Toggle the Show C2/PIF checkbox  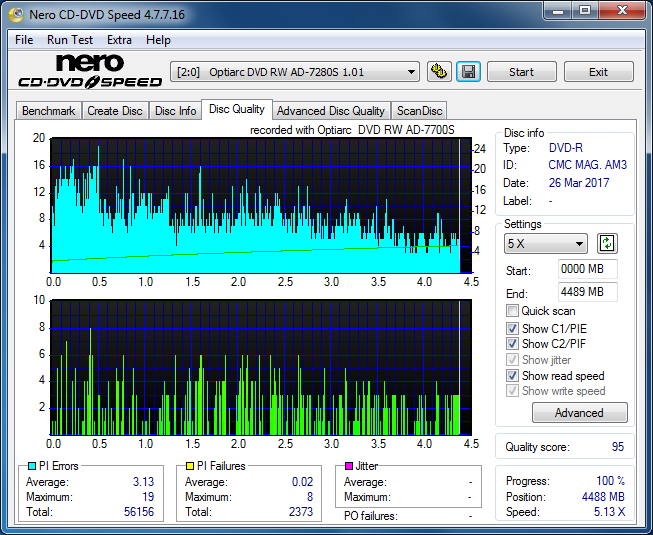512,343
